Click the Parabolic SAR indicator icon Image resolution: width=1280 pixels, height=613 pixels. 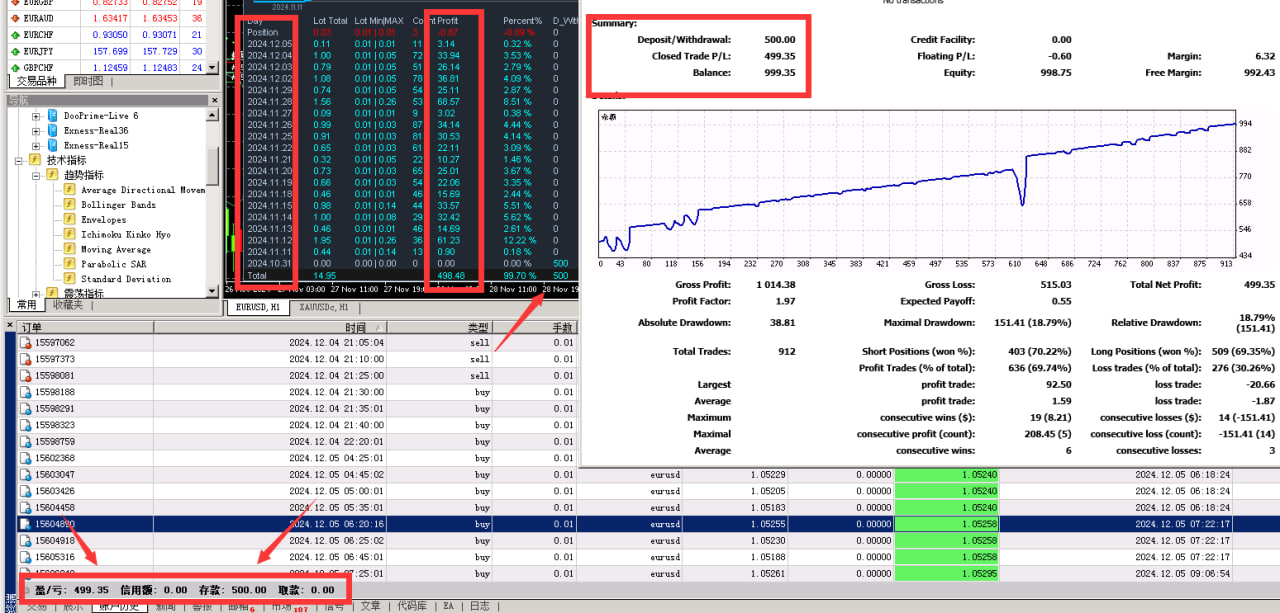coord(70,264)
